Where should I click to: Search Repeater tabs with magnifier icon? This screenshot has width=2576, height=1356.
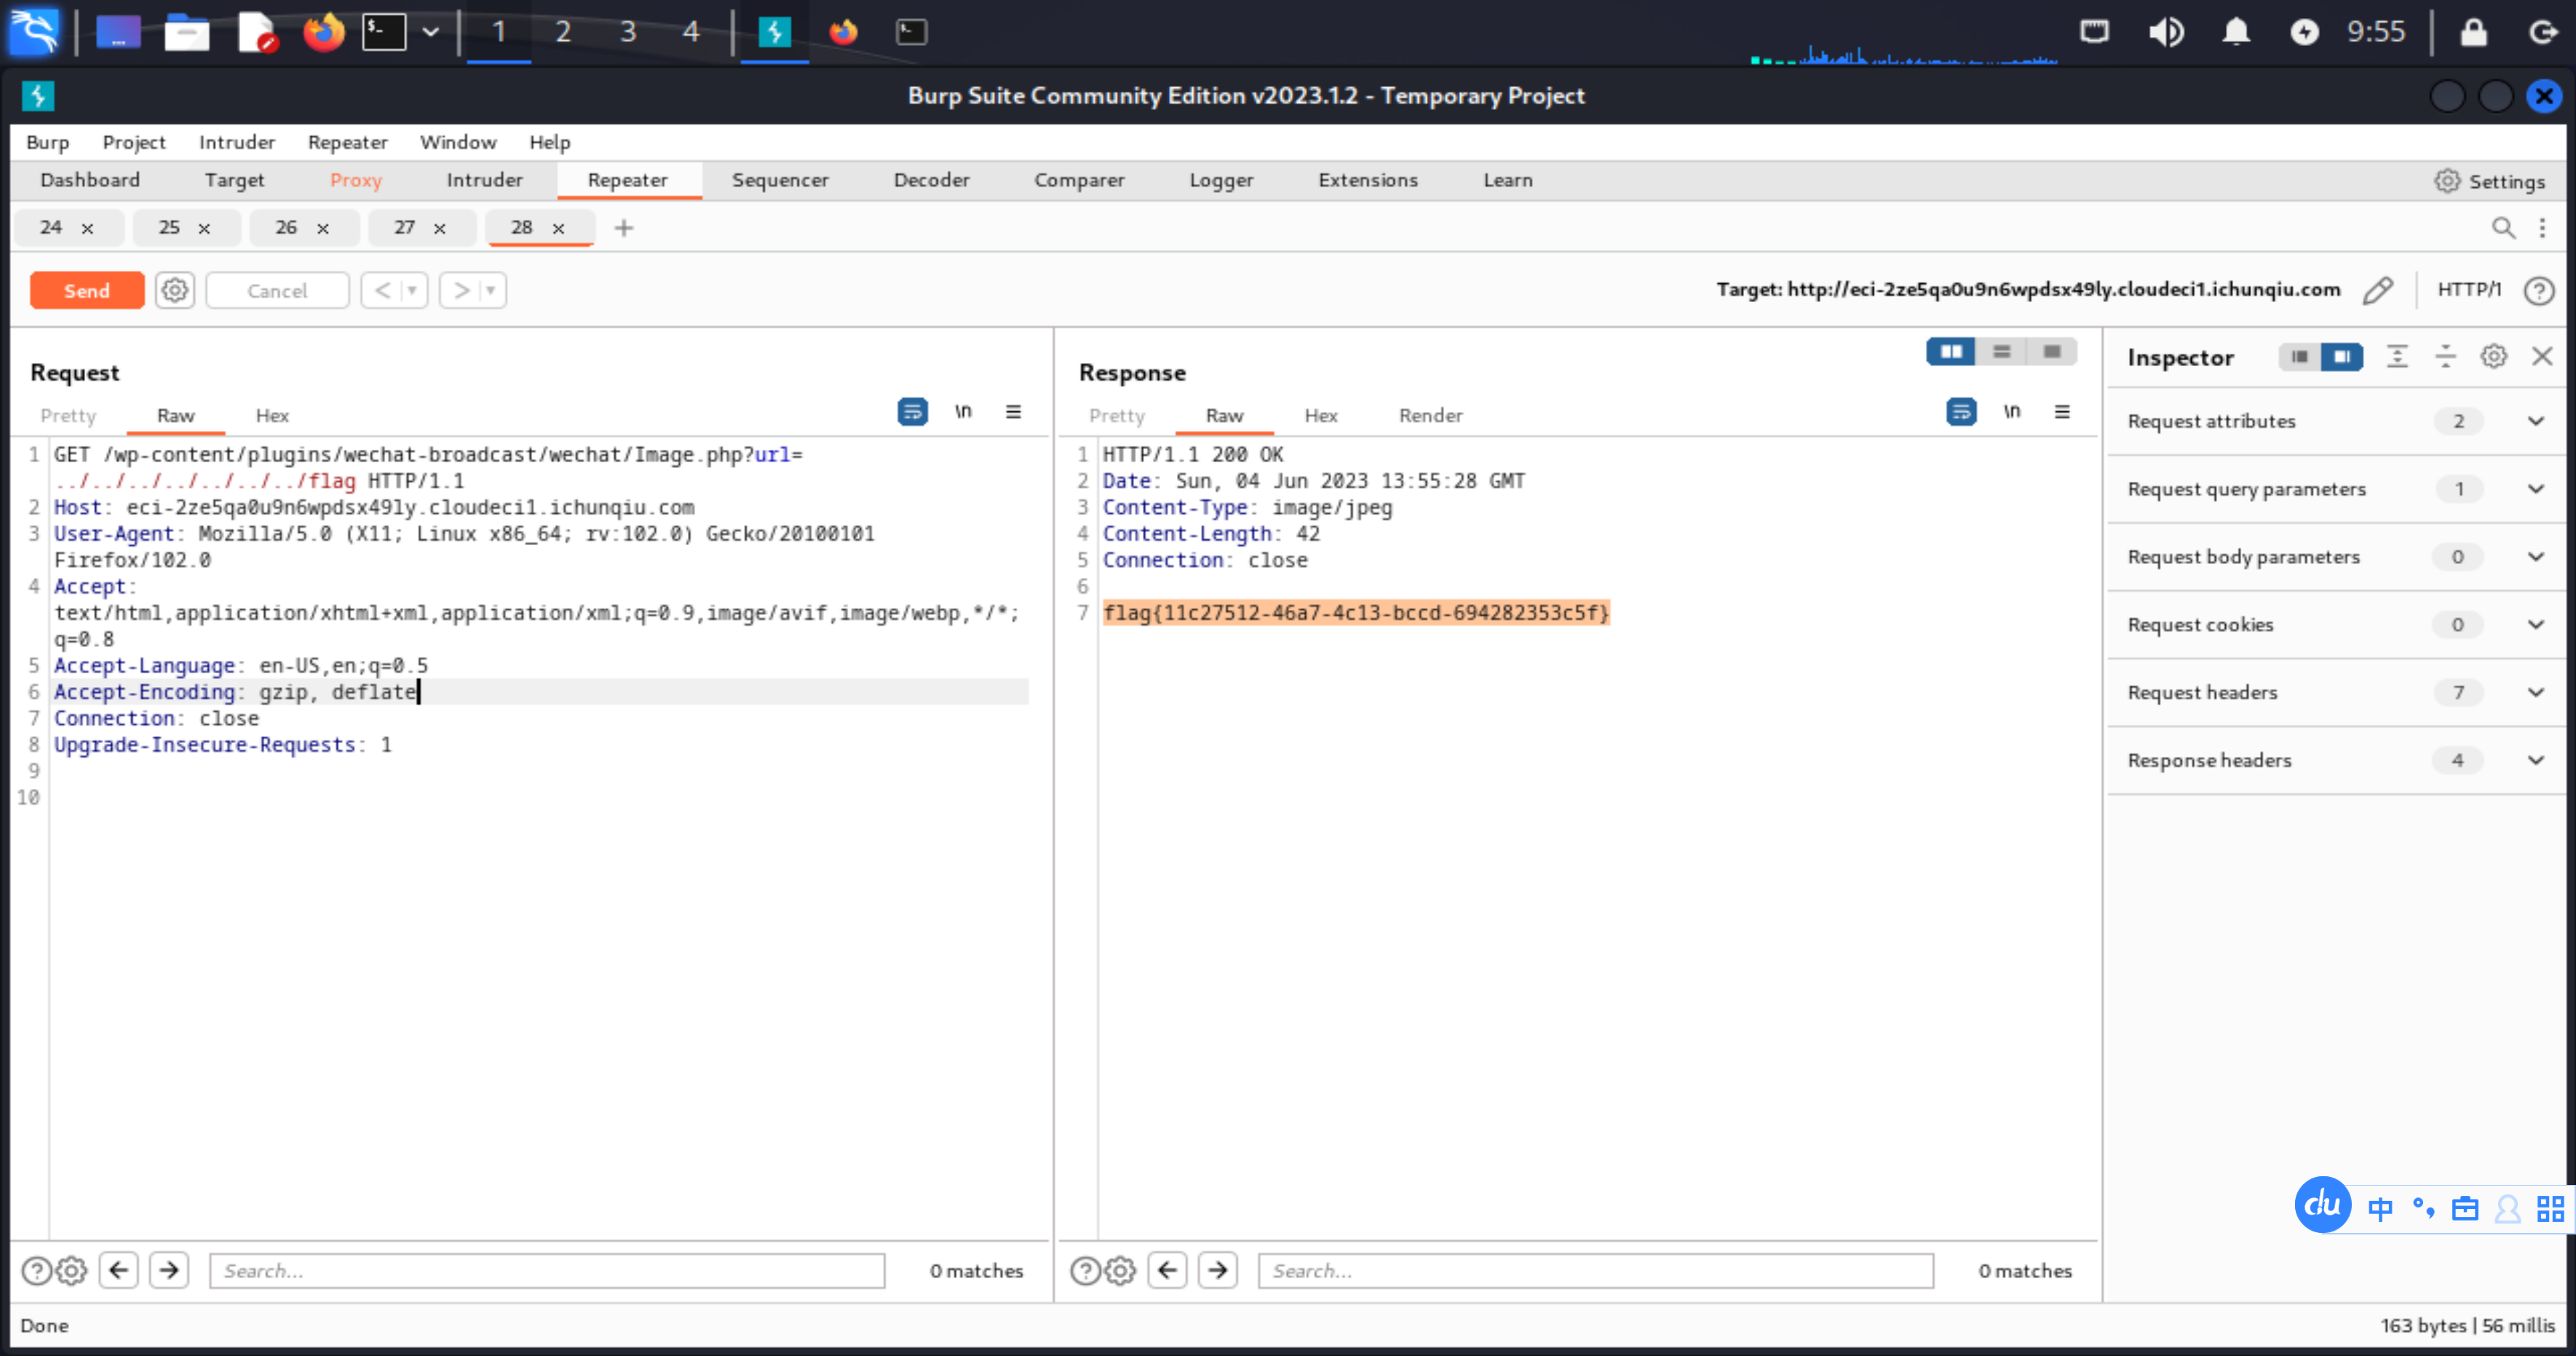[x=2503, y=228]
